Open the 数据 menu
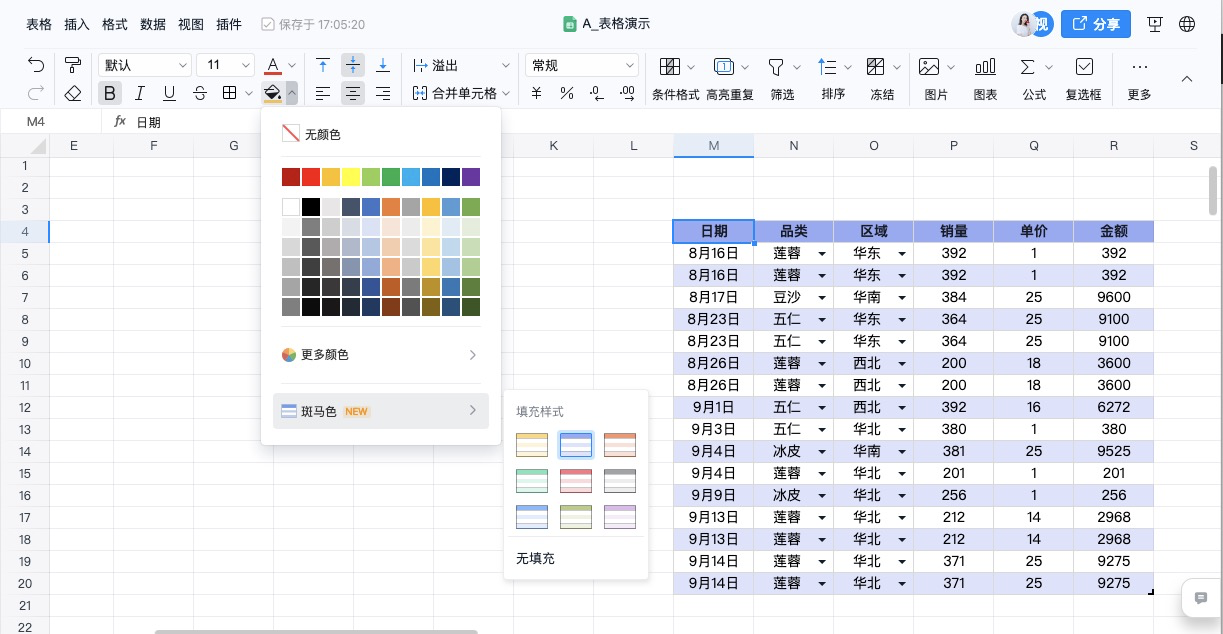Viewport: 1223px width, 634px height. tap(152, 24)
